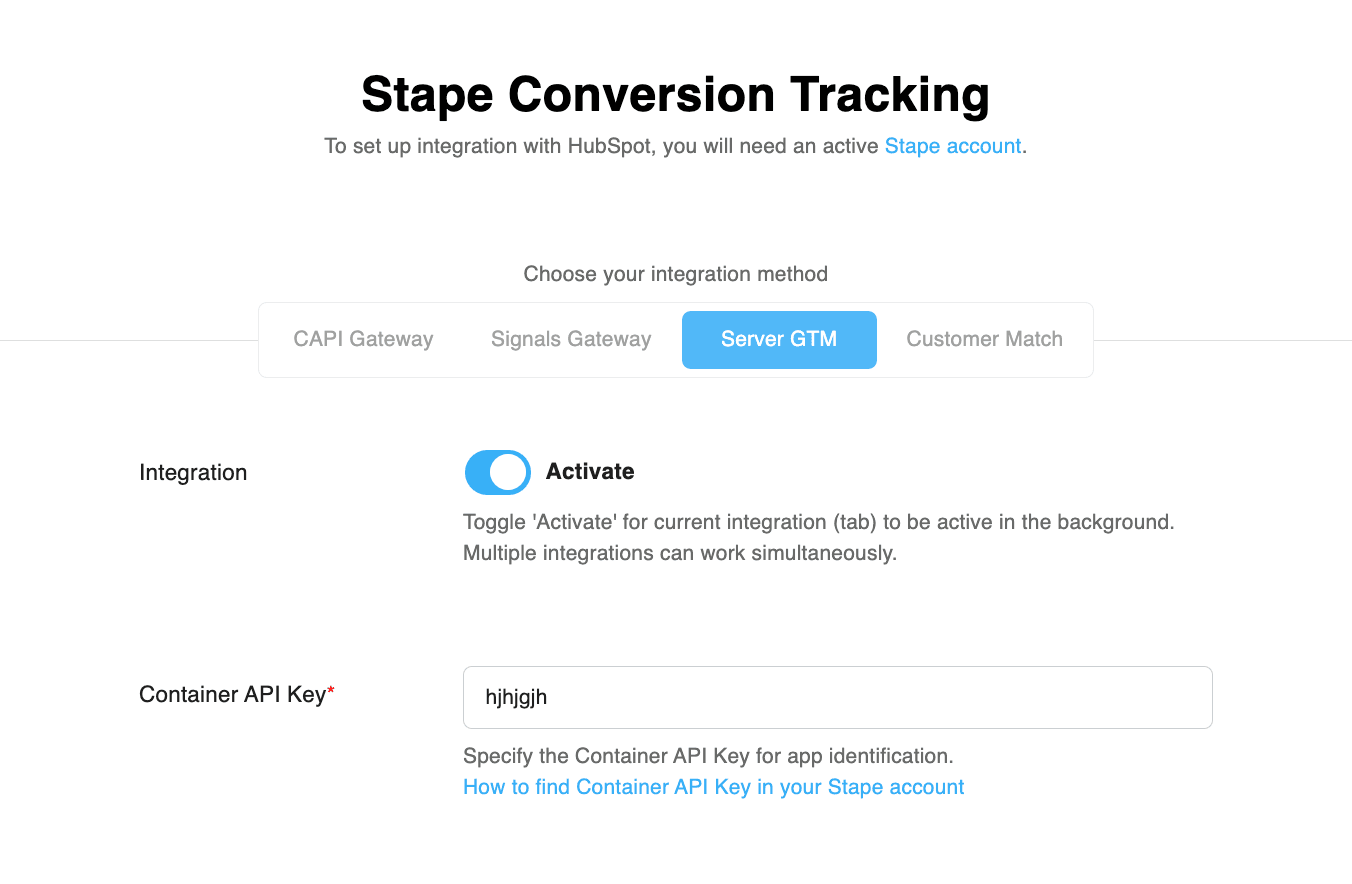
Task: Click the bold Activate label
Action: [x=590, y=472]
